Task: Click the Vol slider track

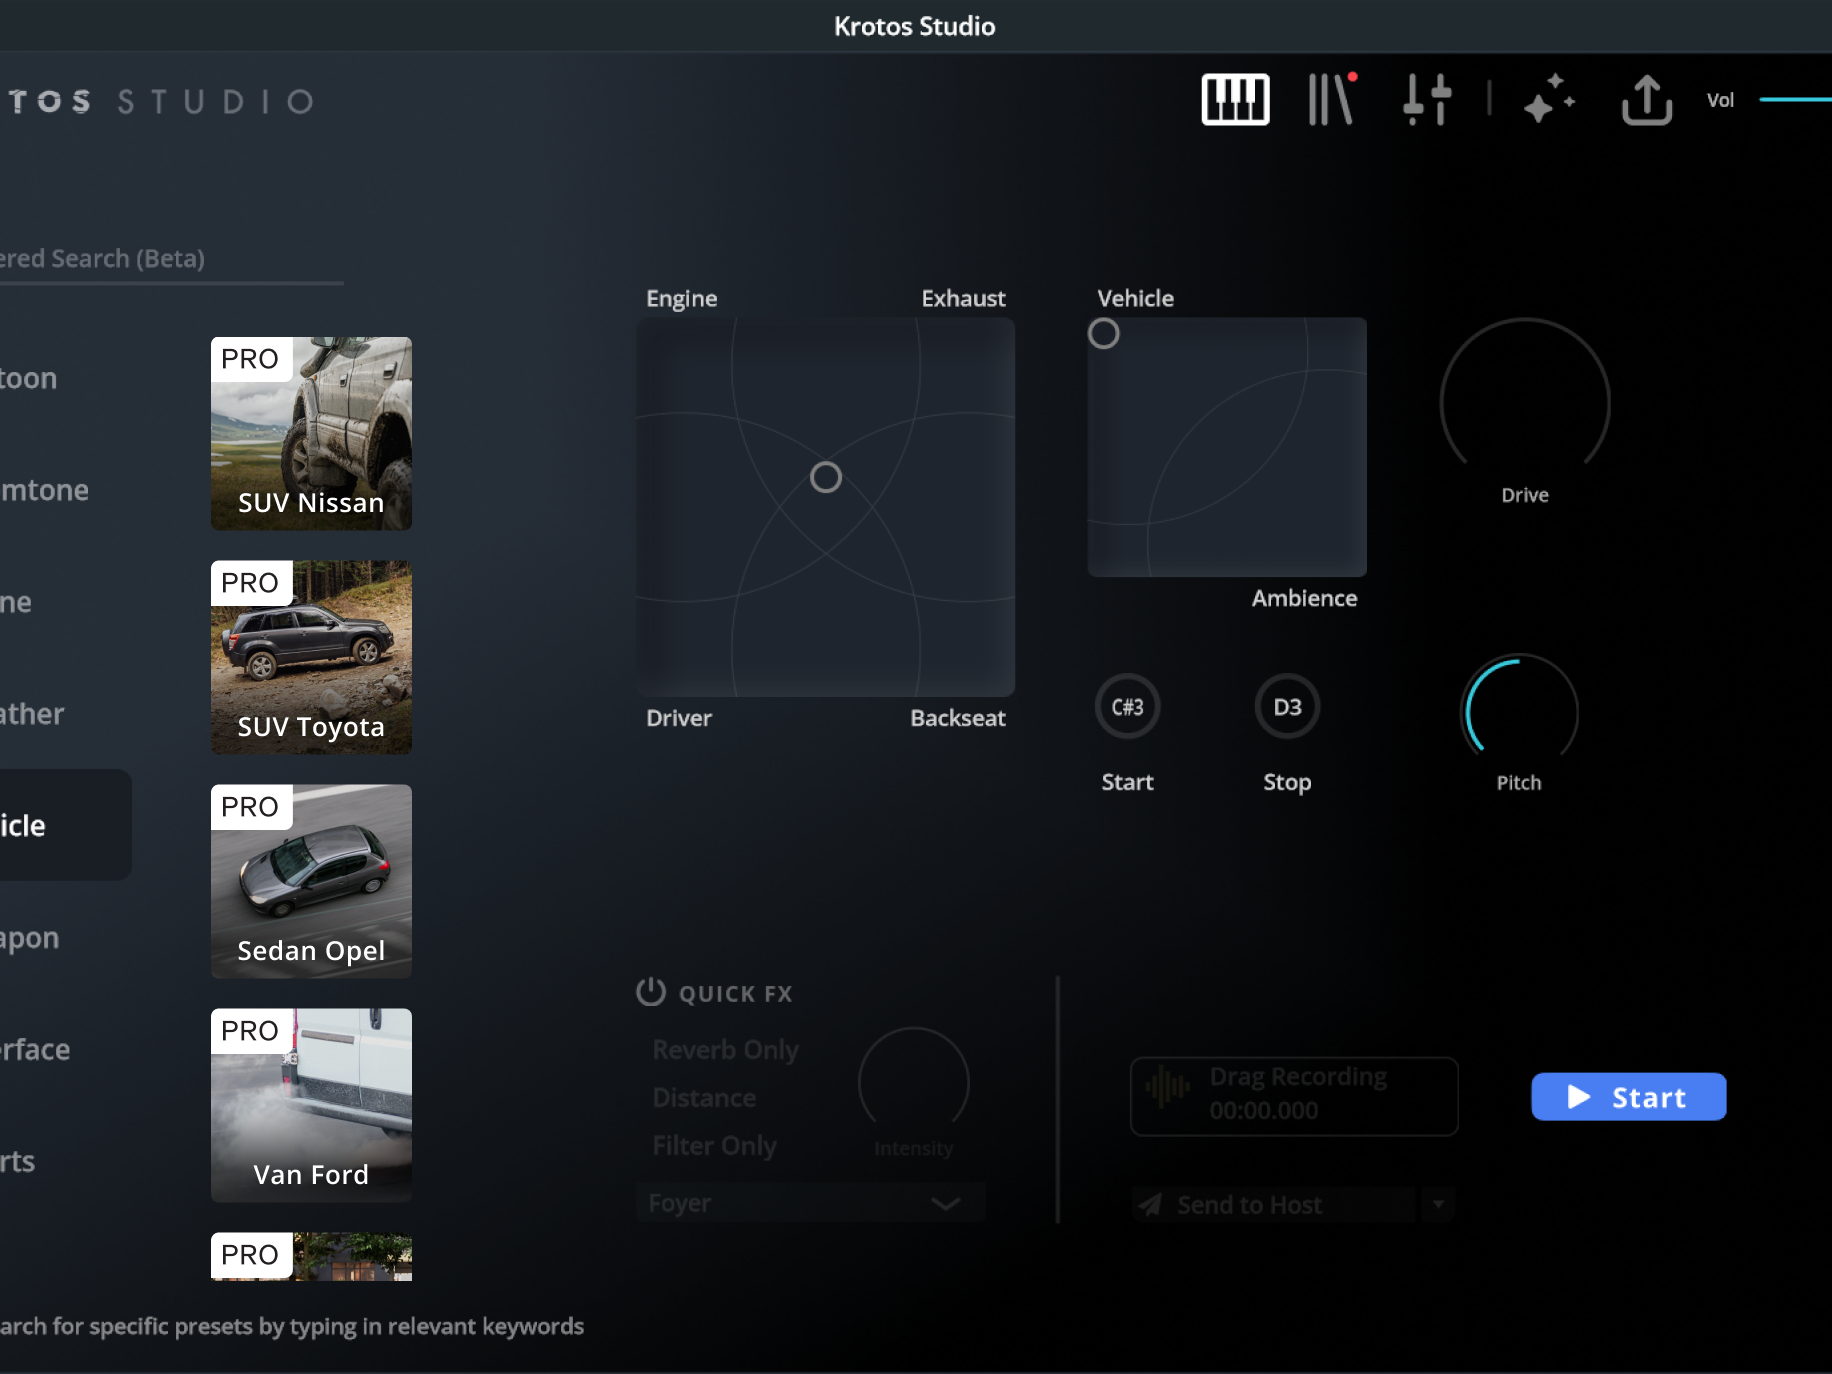Action: click(1795, 100)
